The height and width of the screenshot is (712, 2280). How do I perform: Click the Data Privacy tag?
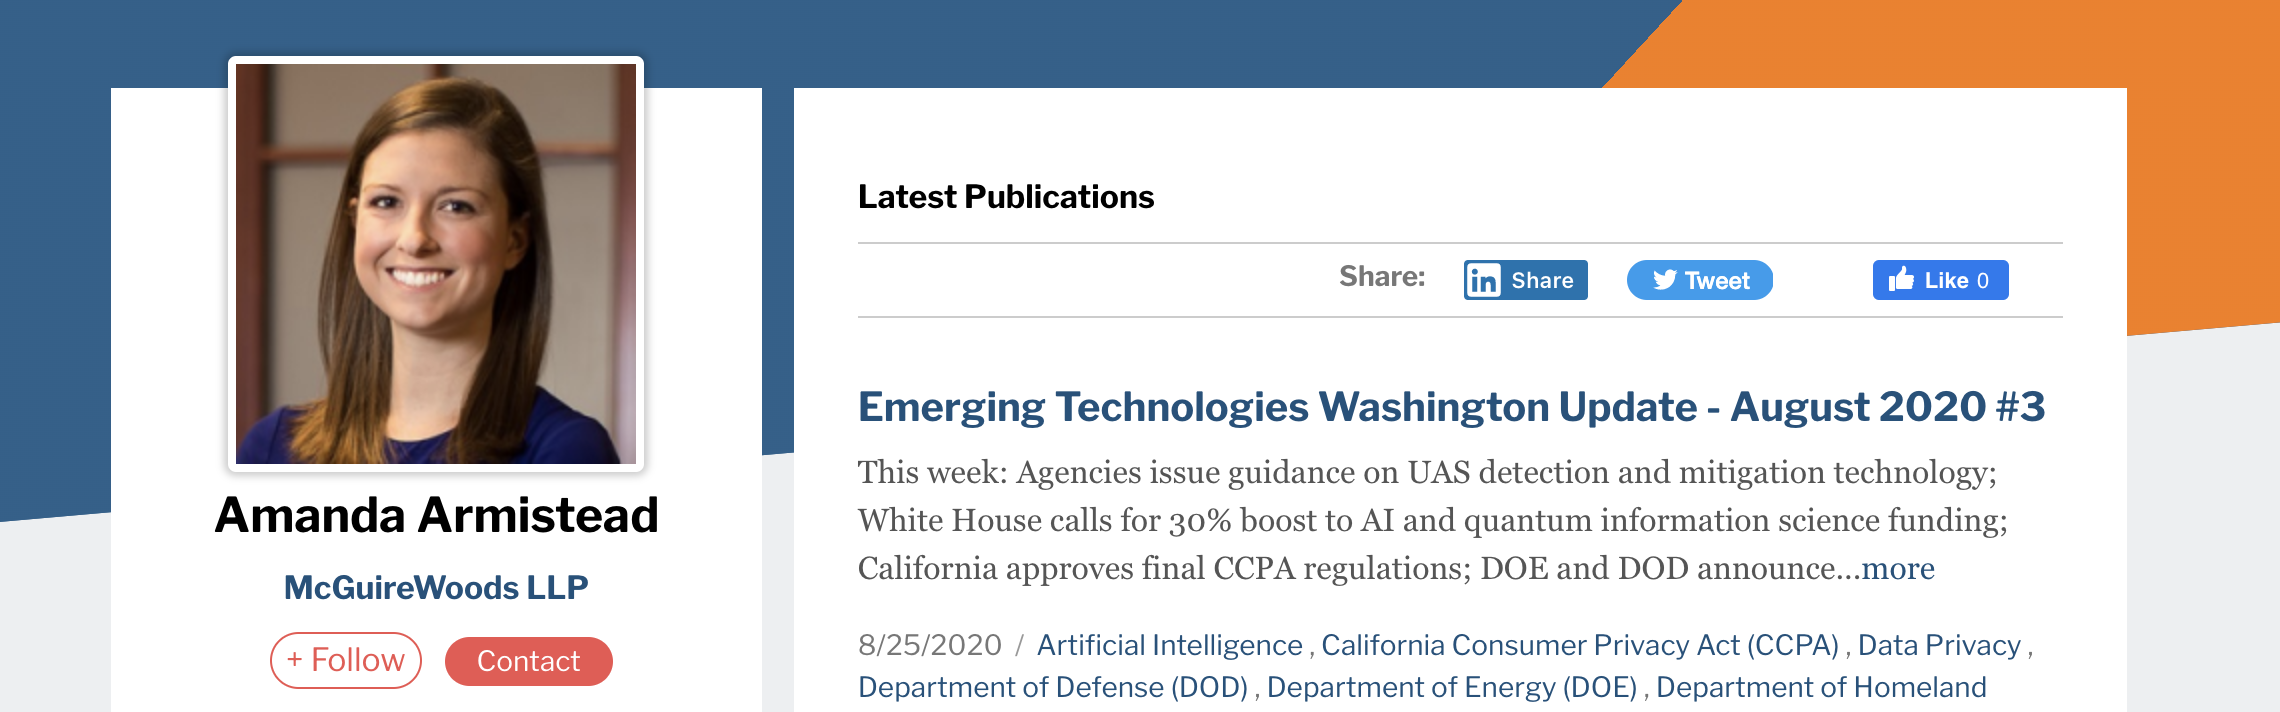(1939, 645)
